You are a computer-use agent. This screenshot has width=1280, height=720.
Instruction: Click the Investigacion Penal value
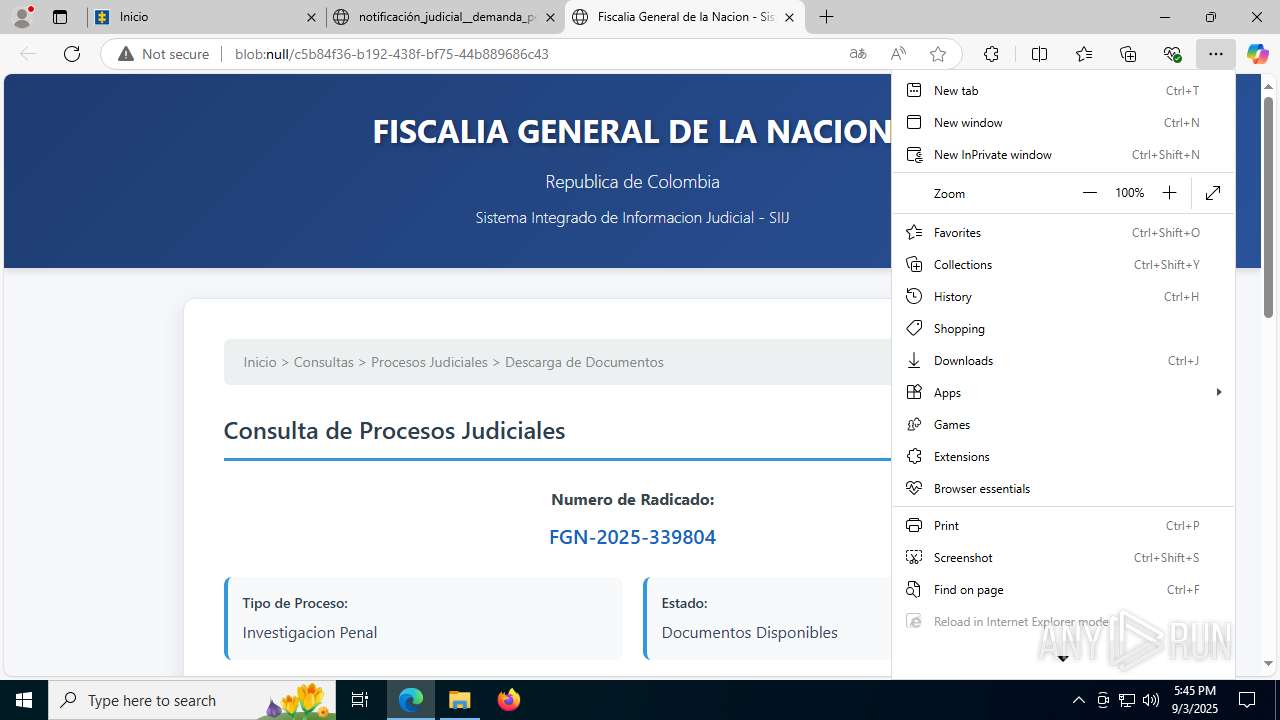310,632
